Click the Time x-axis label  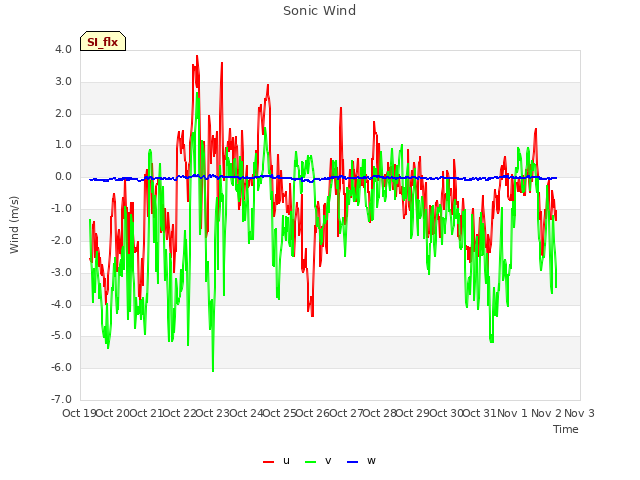(x=566, y=429)
